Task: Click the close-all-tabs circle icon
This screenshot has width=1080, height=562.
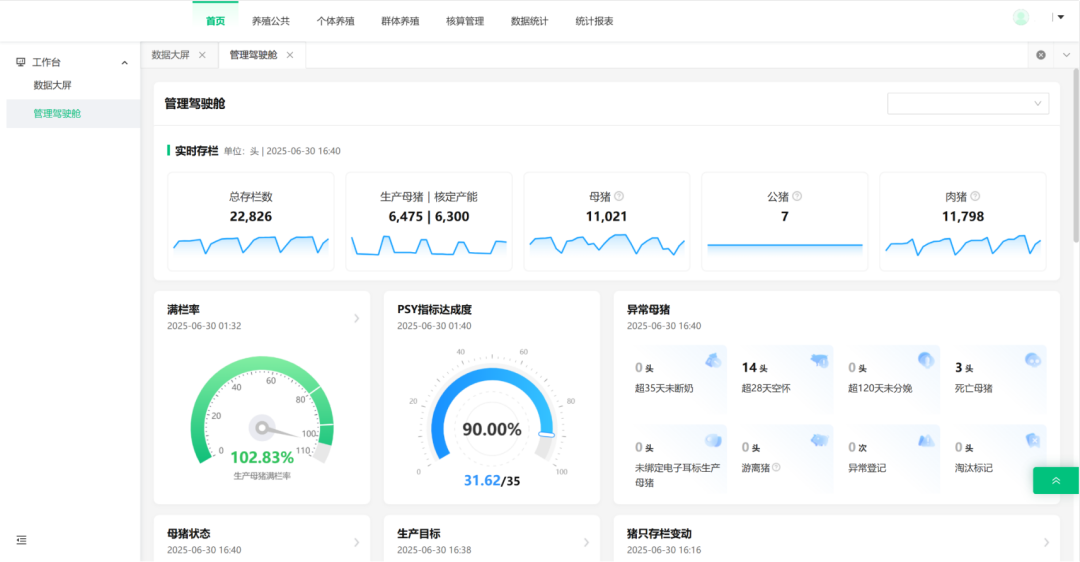Action: pyautogui.click(x=1041, y=55)
